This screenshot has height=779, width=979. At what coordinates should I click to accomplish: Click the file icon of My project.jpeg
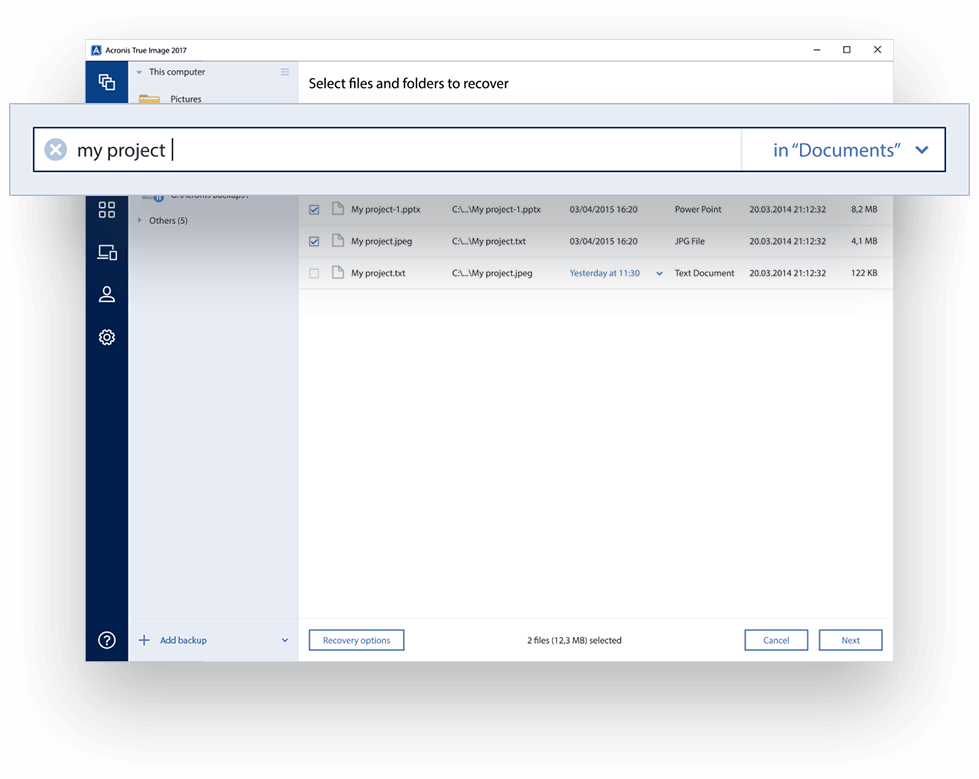pos(338,240)
